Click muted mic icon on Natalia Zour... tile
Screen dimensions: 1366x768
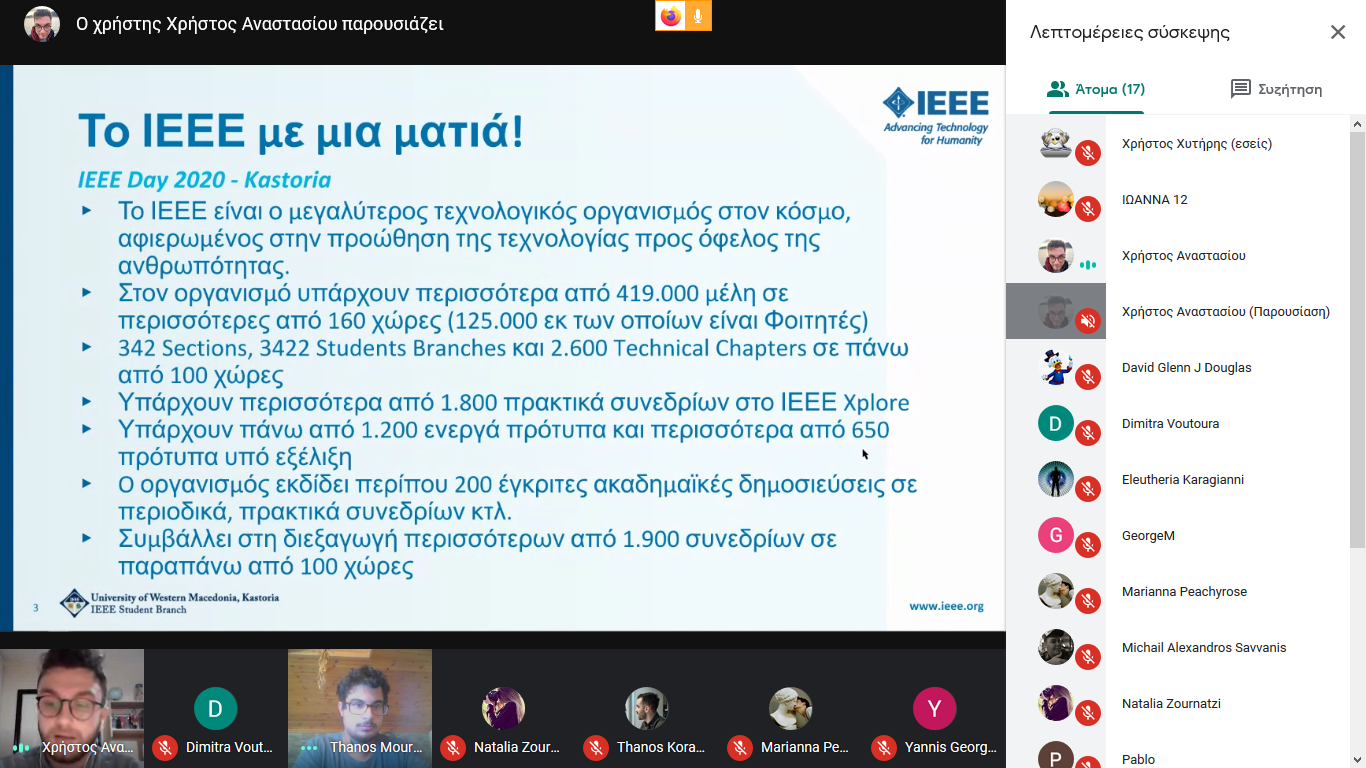pos(452,748)
